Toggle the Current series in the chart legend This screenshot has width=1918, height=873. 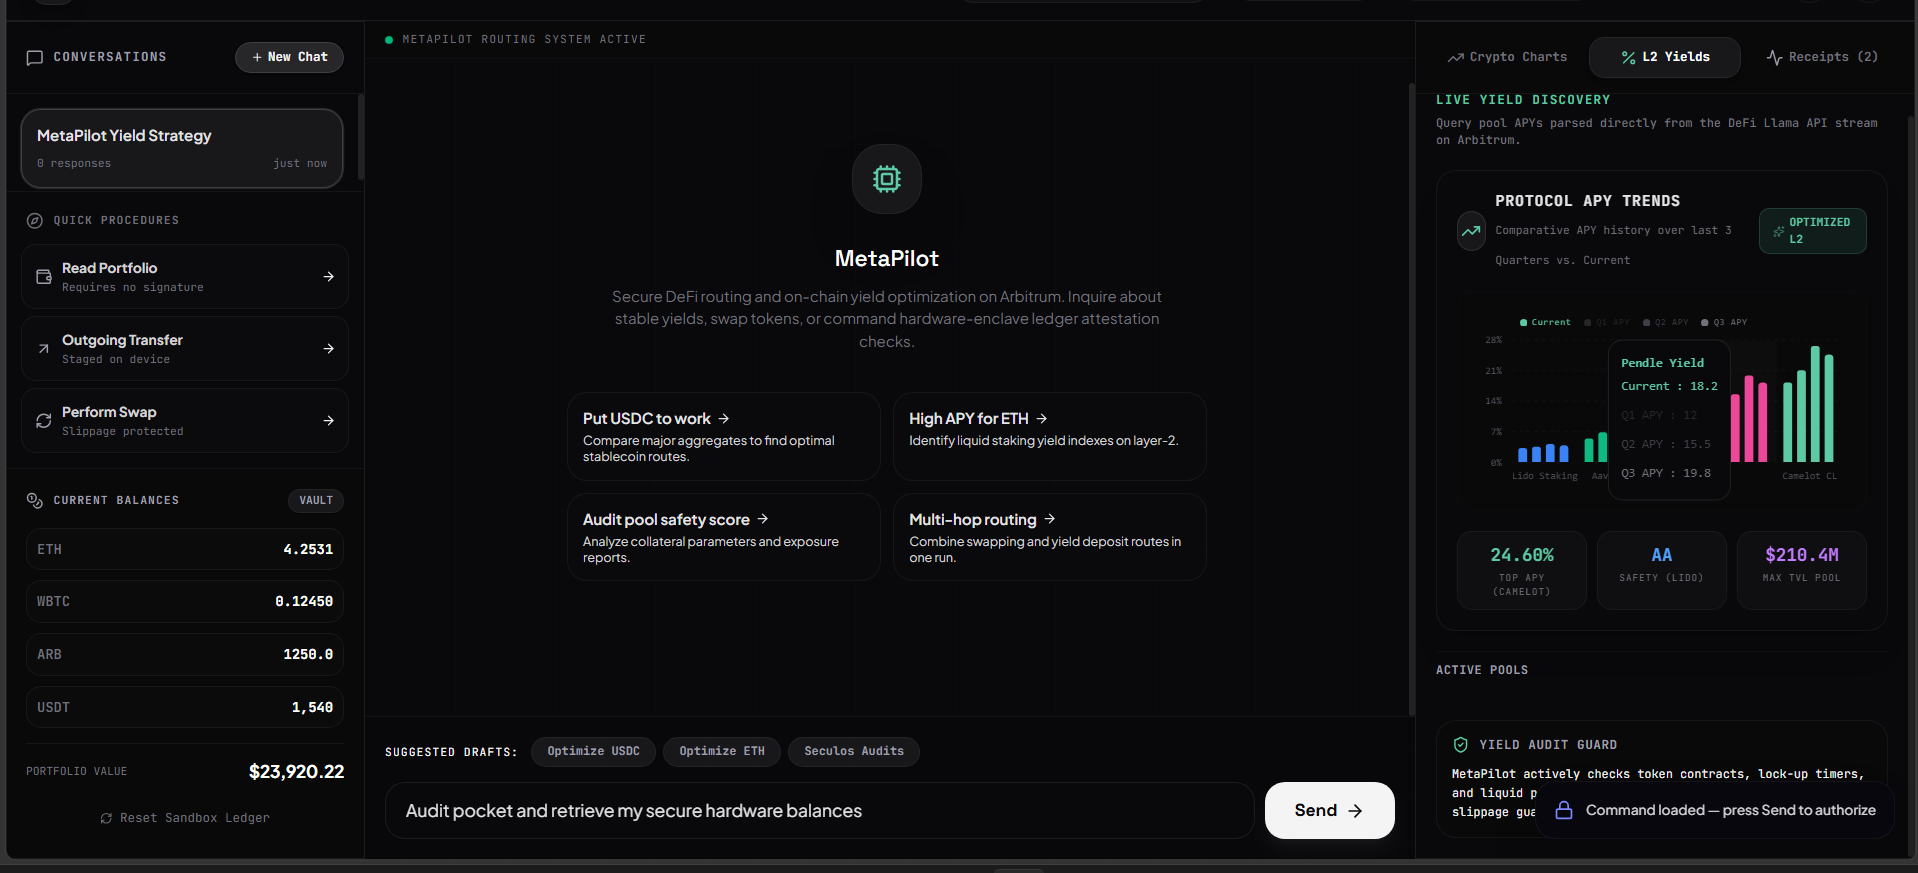1545,323
